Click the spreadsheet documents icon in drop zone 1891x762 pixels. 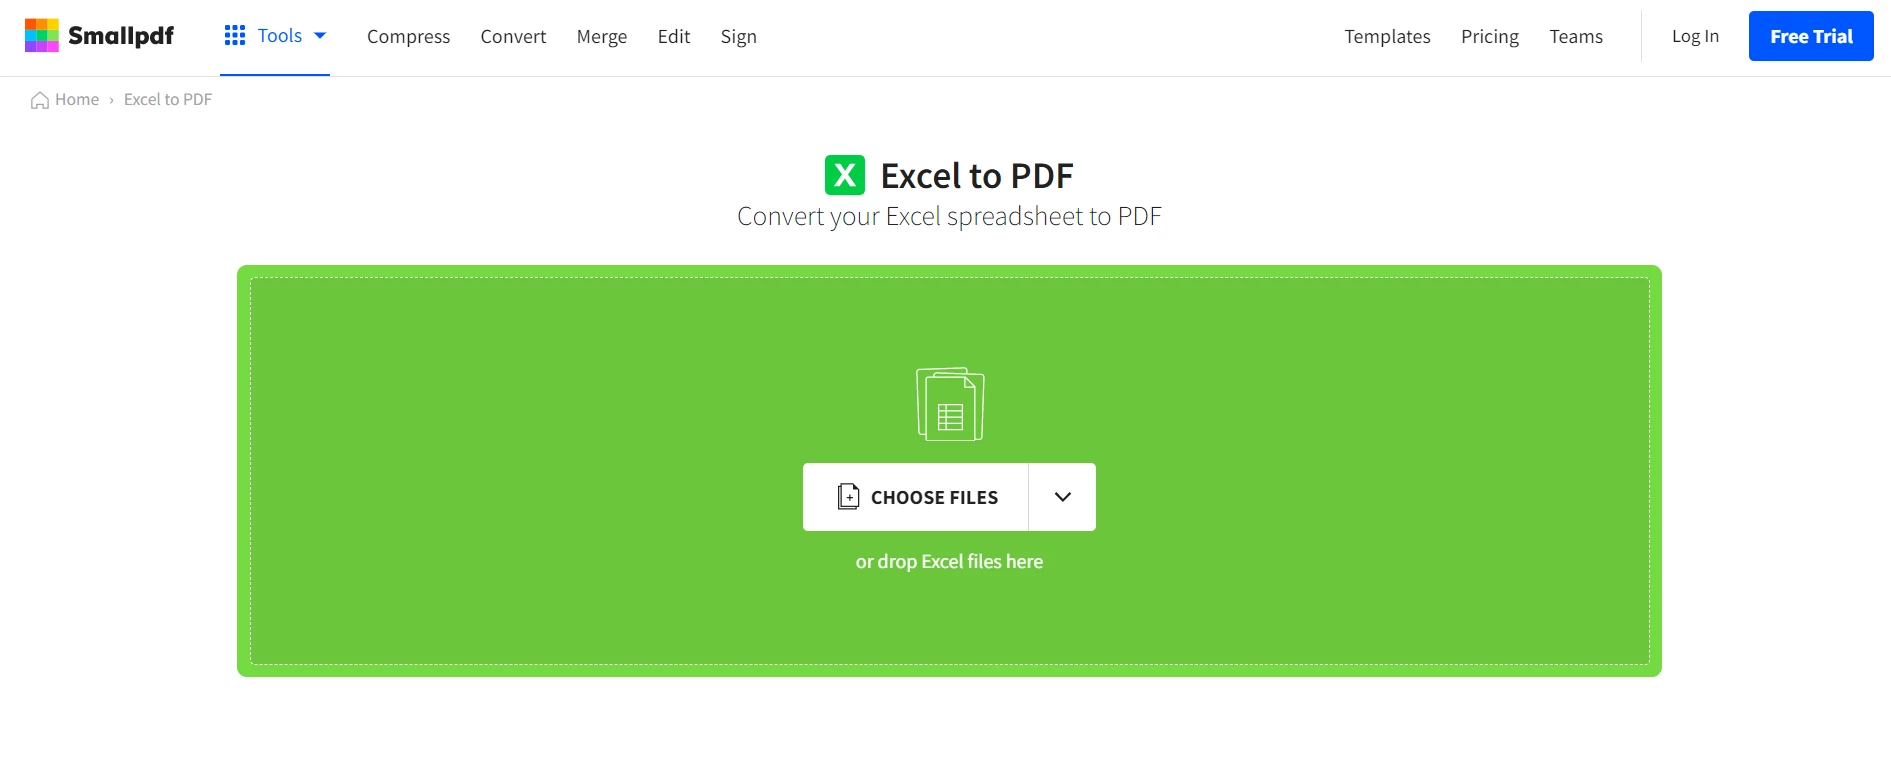pyautogui.click(x=950, y=404)
